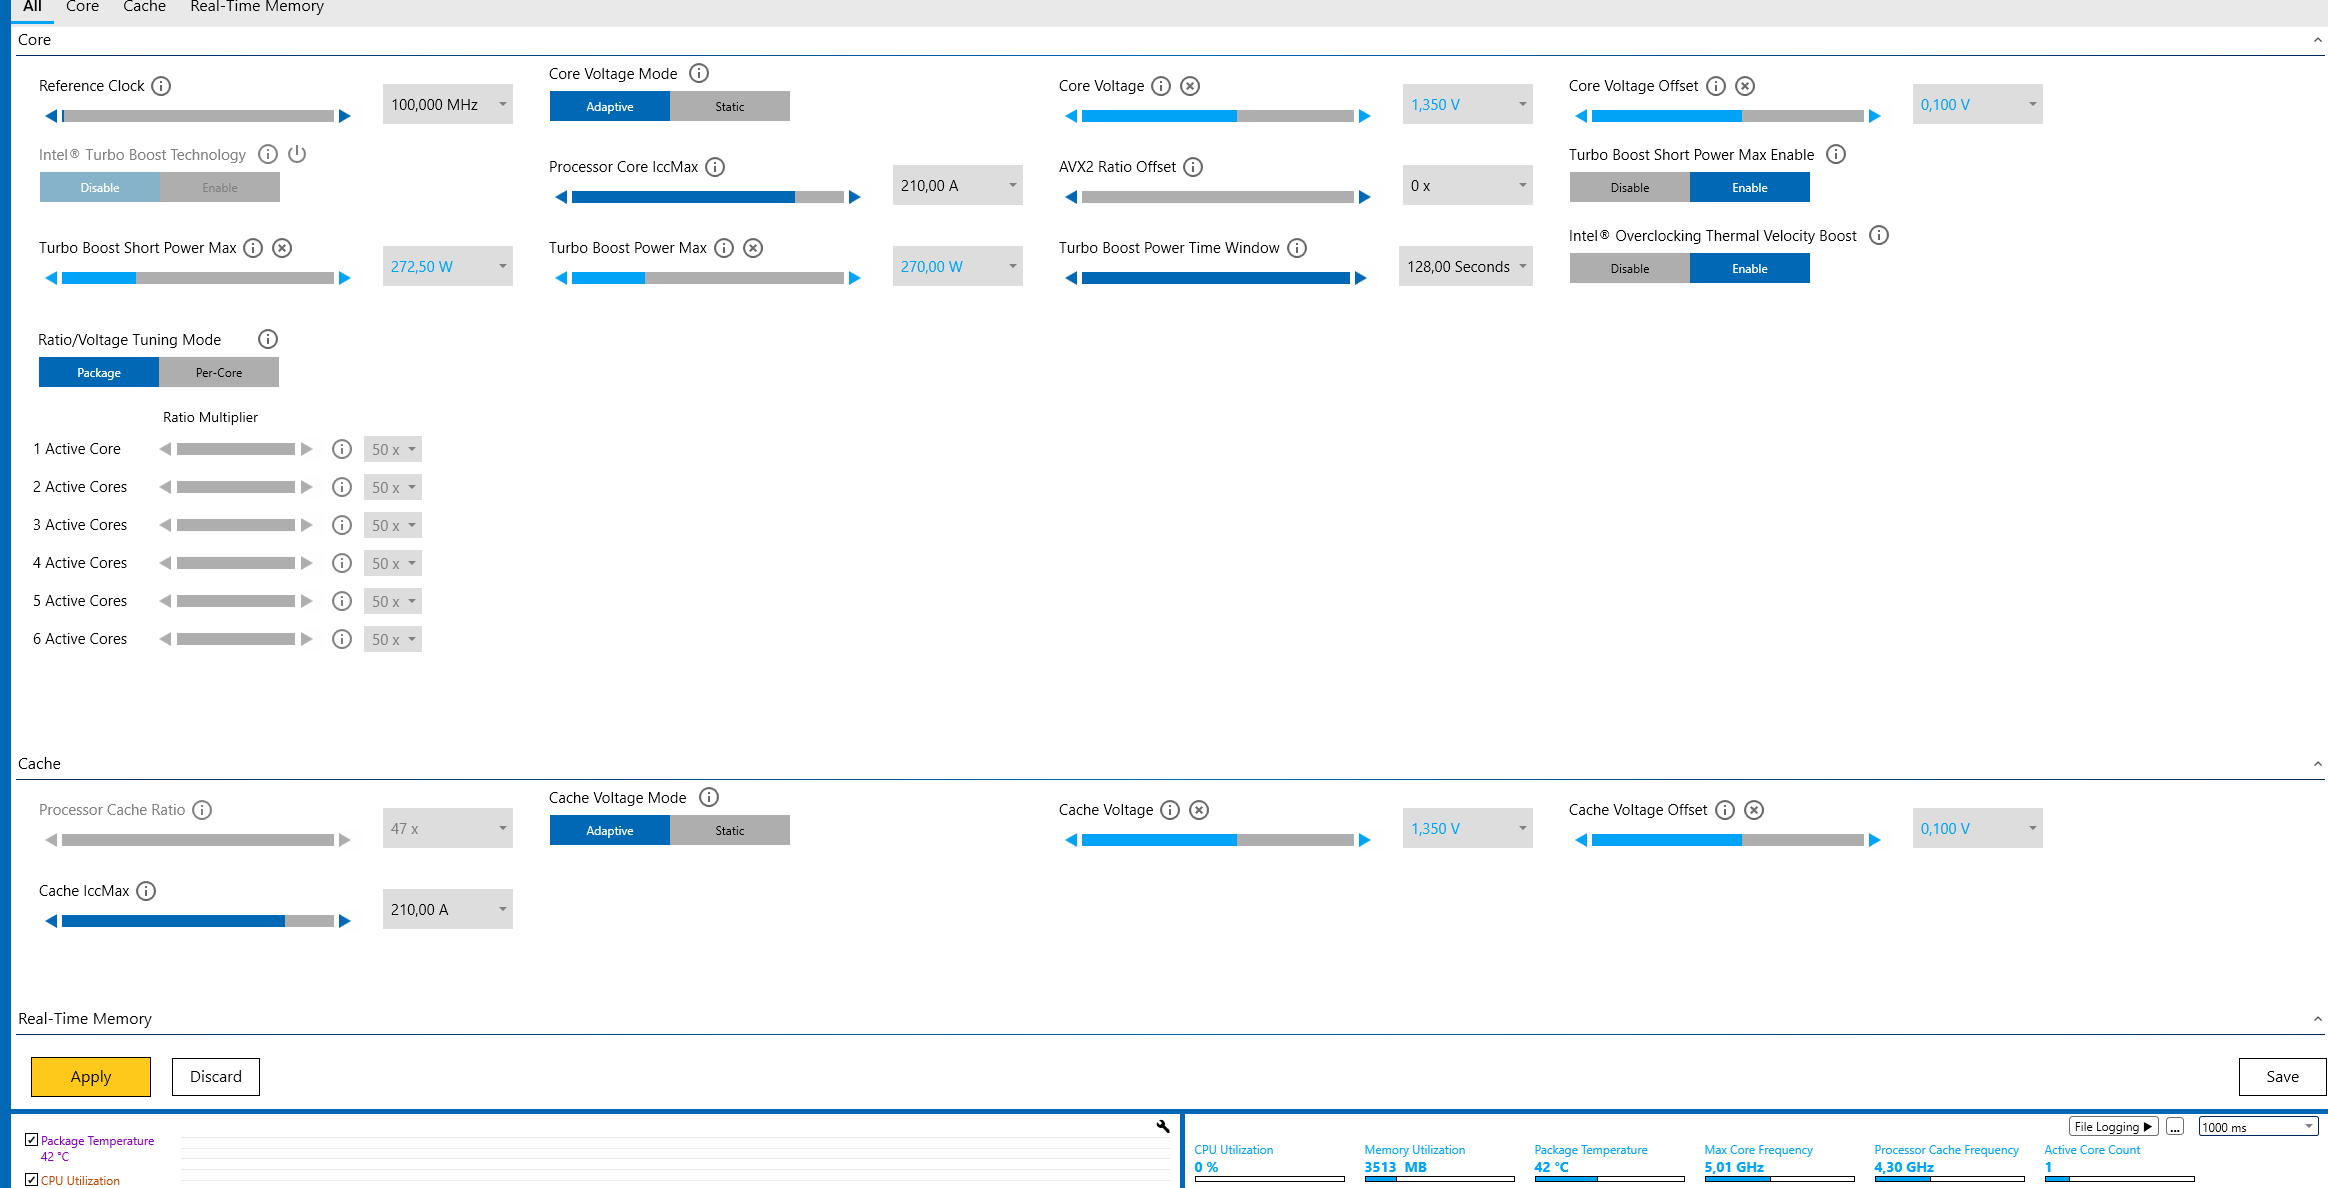Increase Core Voltage with the right arrow
This screenshot has width=2328, height=1188.
click(1364, 116)
